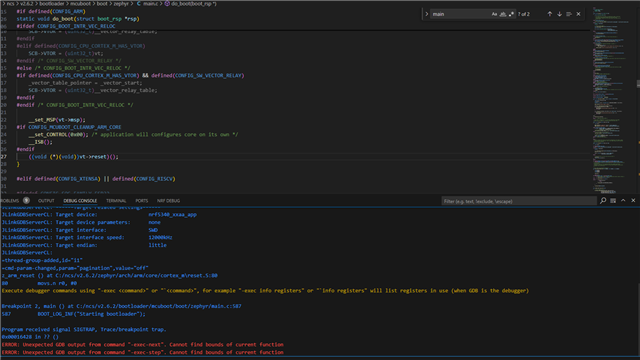Image resolution: width=640 pixels, height=360 pixels.
Task: Toggle Match Case in find widget
Action: point(494,14)
